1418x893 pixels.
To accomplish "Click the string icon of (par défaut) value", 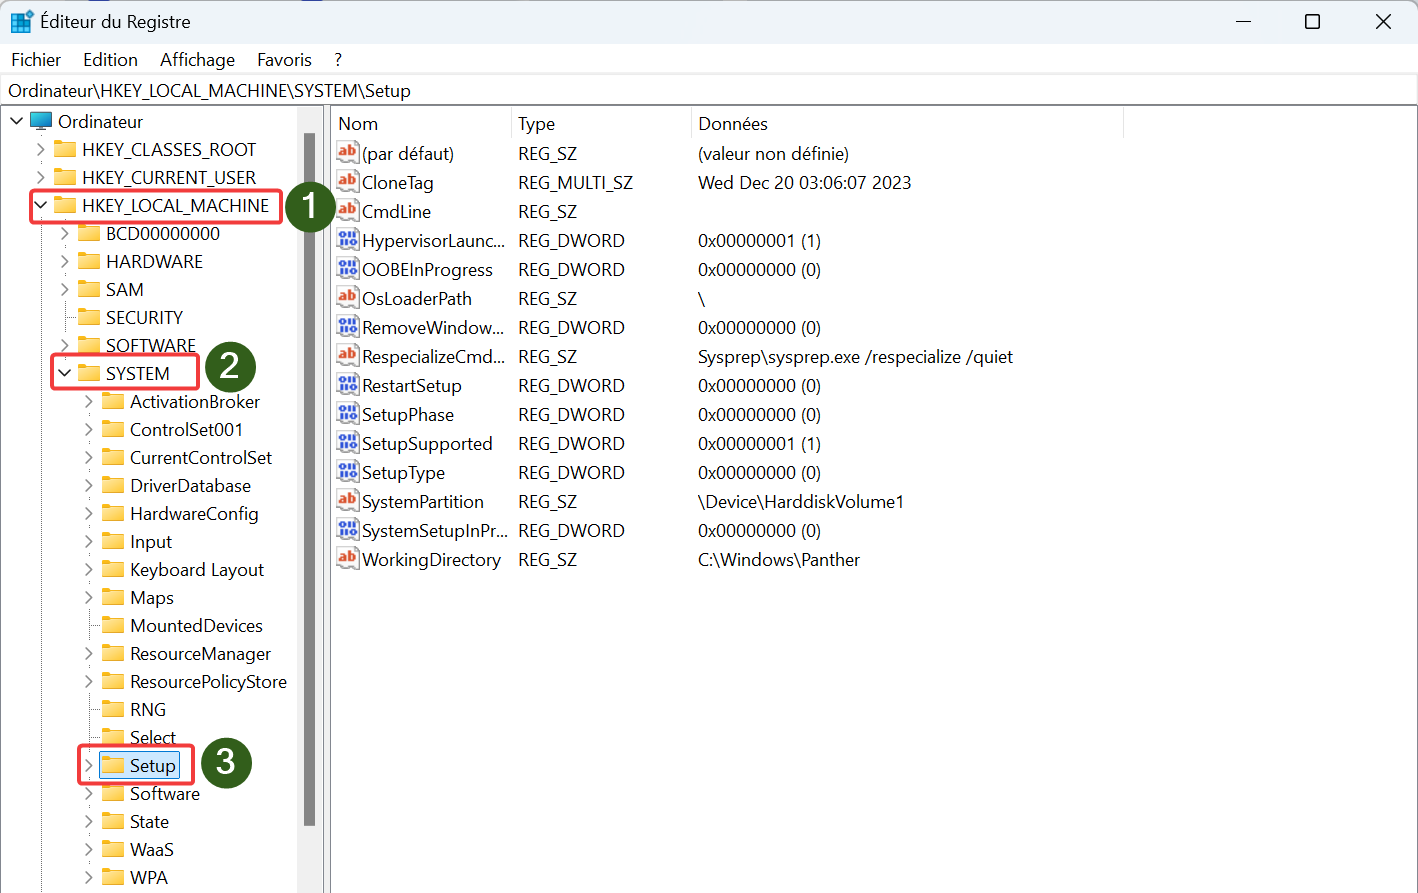I will pos(347,152).
